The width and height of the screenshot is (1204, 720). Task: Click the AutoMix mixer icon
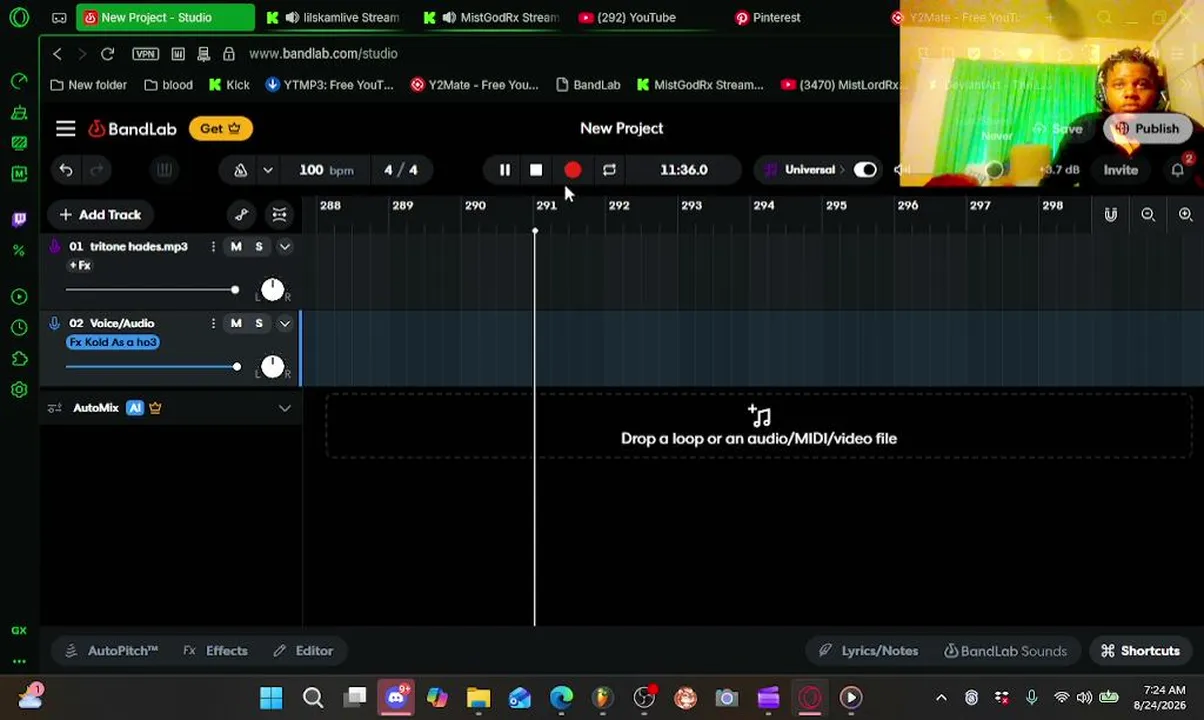pos(54,408)
